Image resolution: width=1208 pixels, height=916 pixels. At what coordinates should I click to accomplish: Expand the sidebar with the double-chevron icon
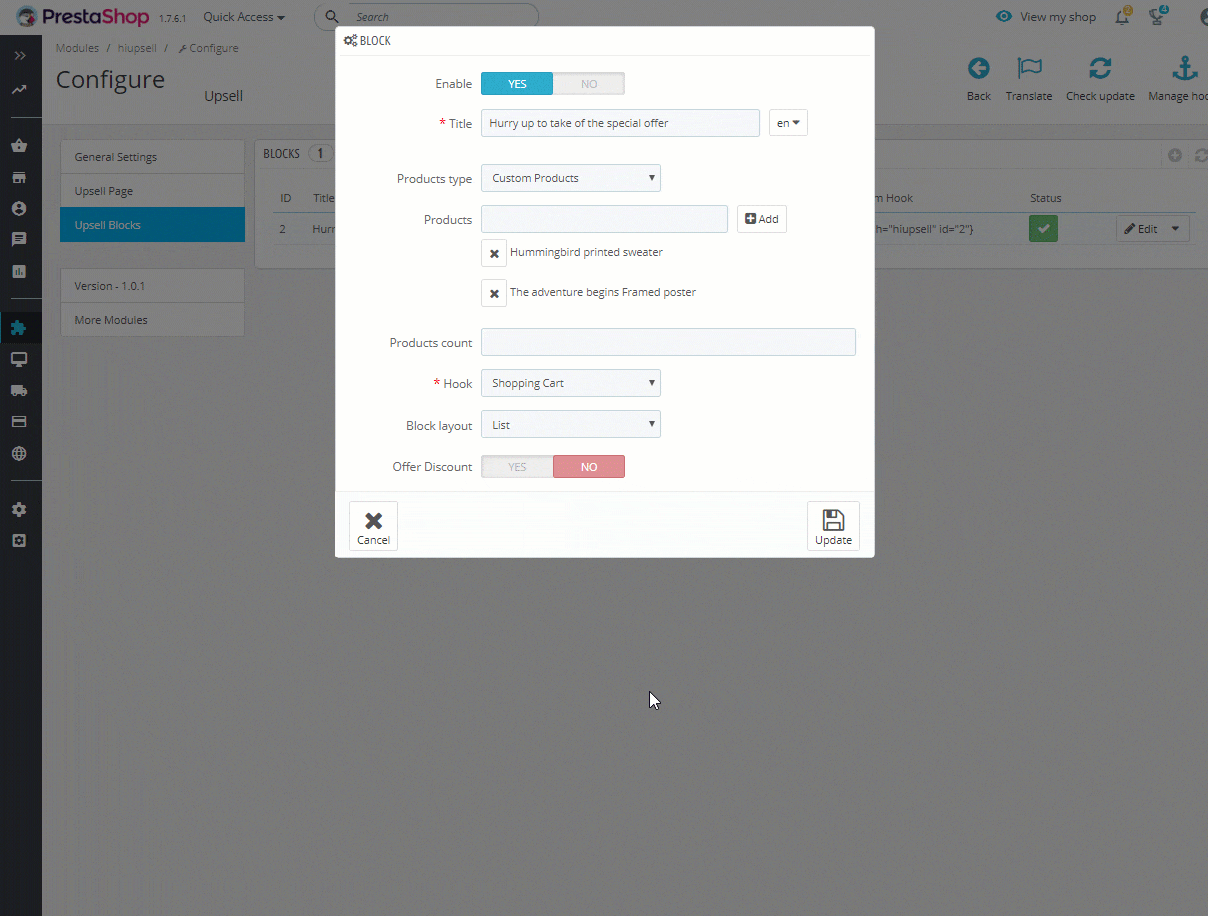pyautogui.click(x=20, y=56)
